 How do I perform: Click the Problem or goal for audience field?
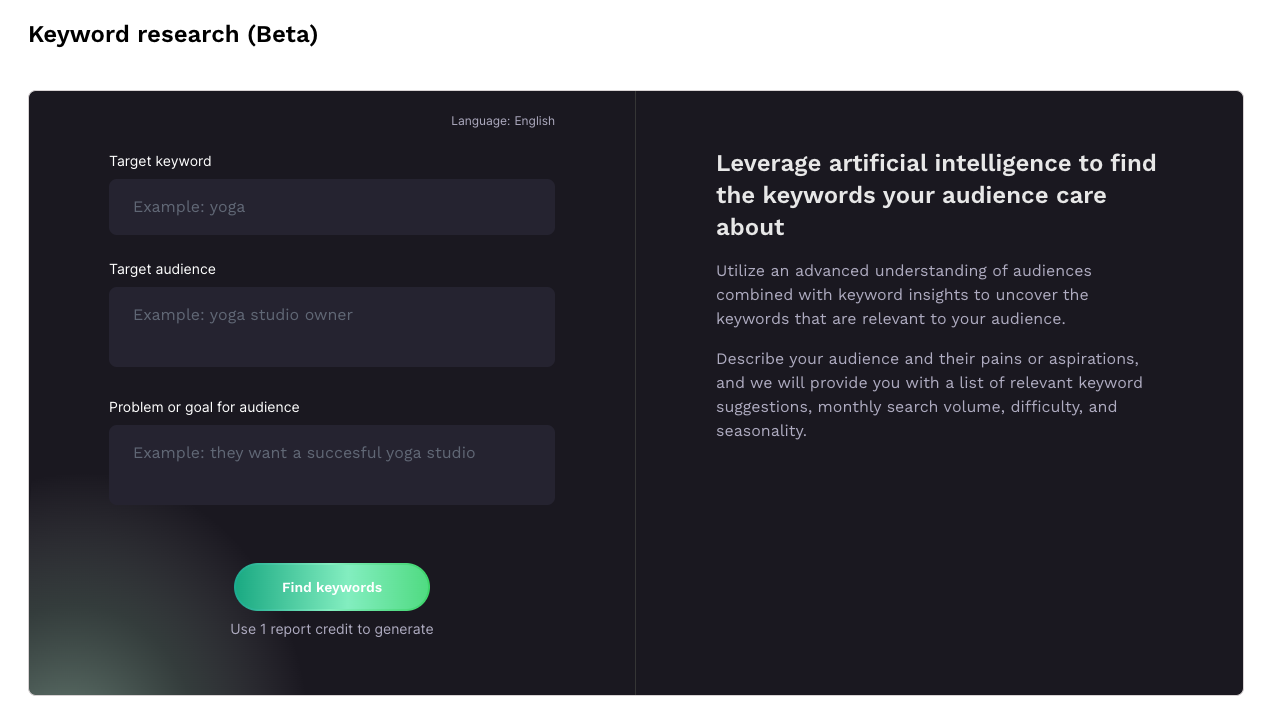[331, 464]
